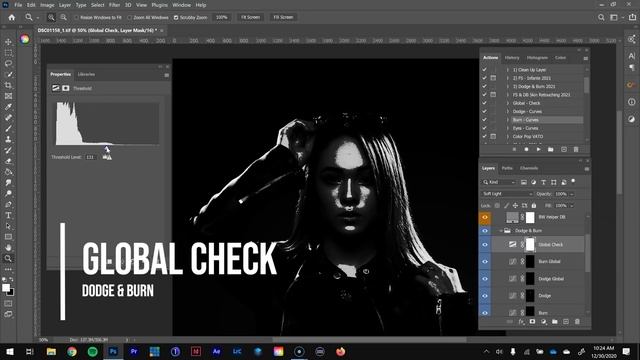The height and width of the screenshot is (360, 640).
Task: Select the Horizontal Type tool
Action: tap(8, 215)
